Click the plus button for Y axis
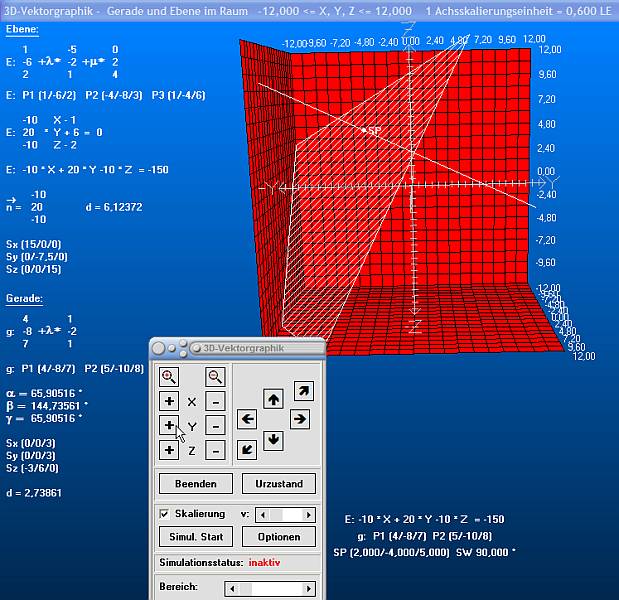The height and width of the screenshot is (600, 619). pos(169,426)
